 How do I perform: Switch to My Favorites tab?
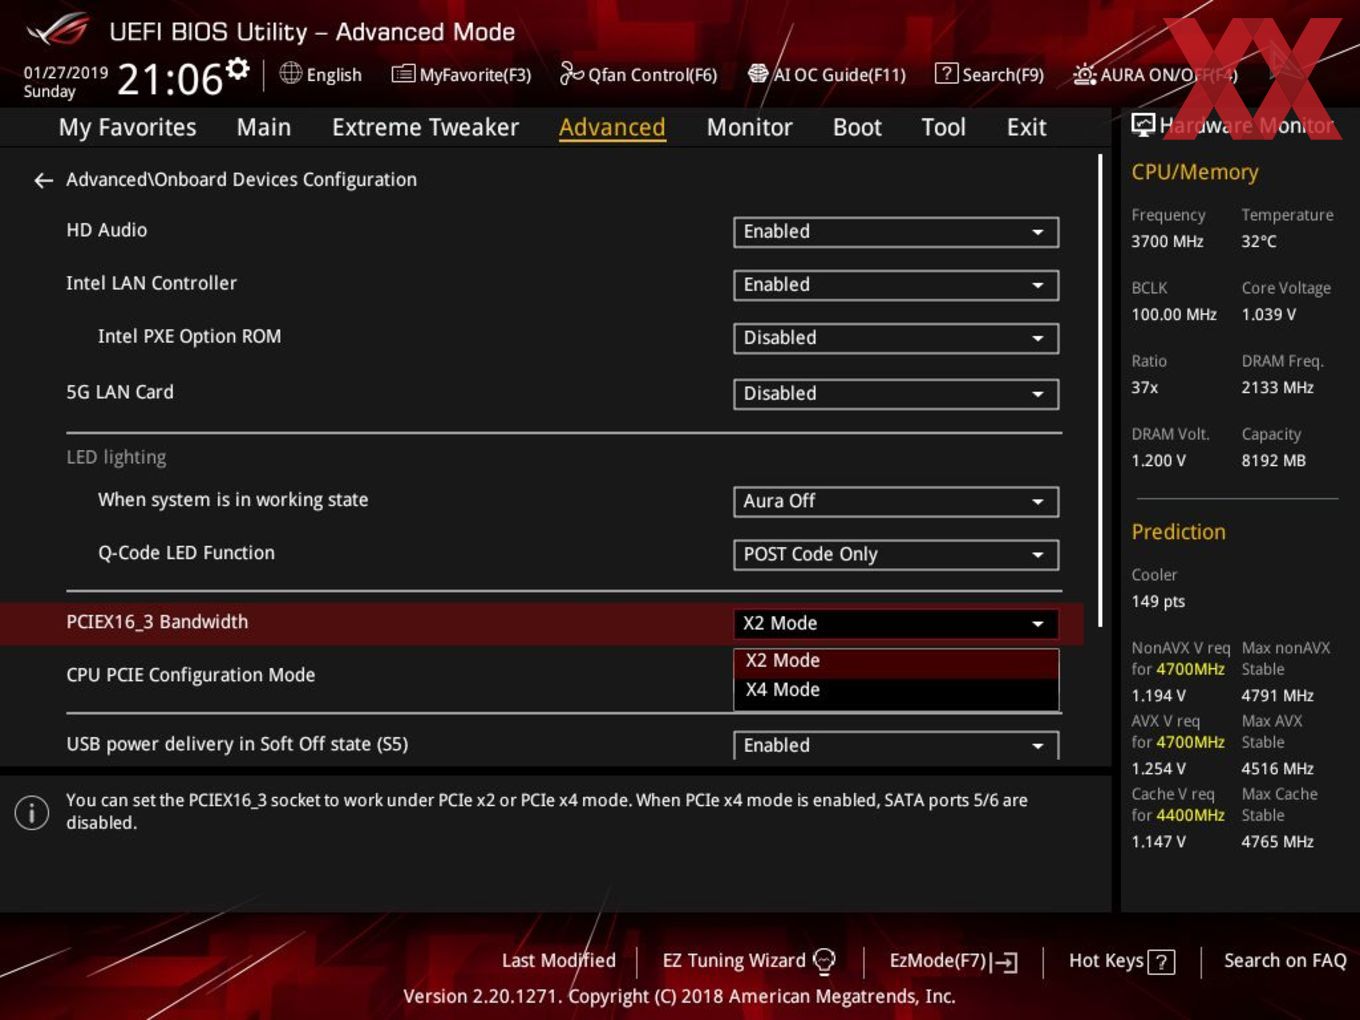tap(127, 127)
